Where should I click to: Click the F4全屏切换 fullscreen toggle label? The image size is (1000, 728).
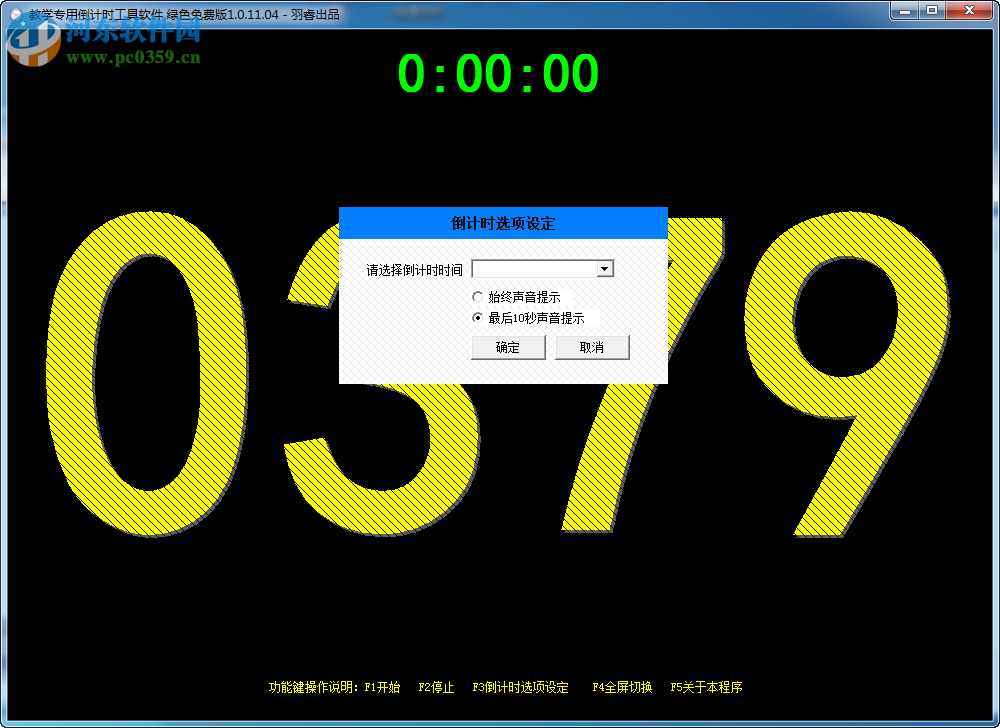[x=623, y=688]
